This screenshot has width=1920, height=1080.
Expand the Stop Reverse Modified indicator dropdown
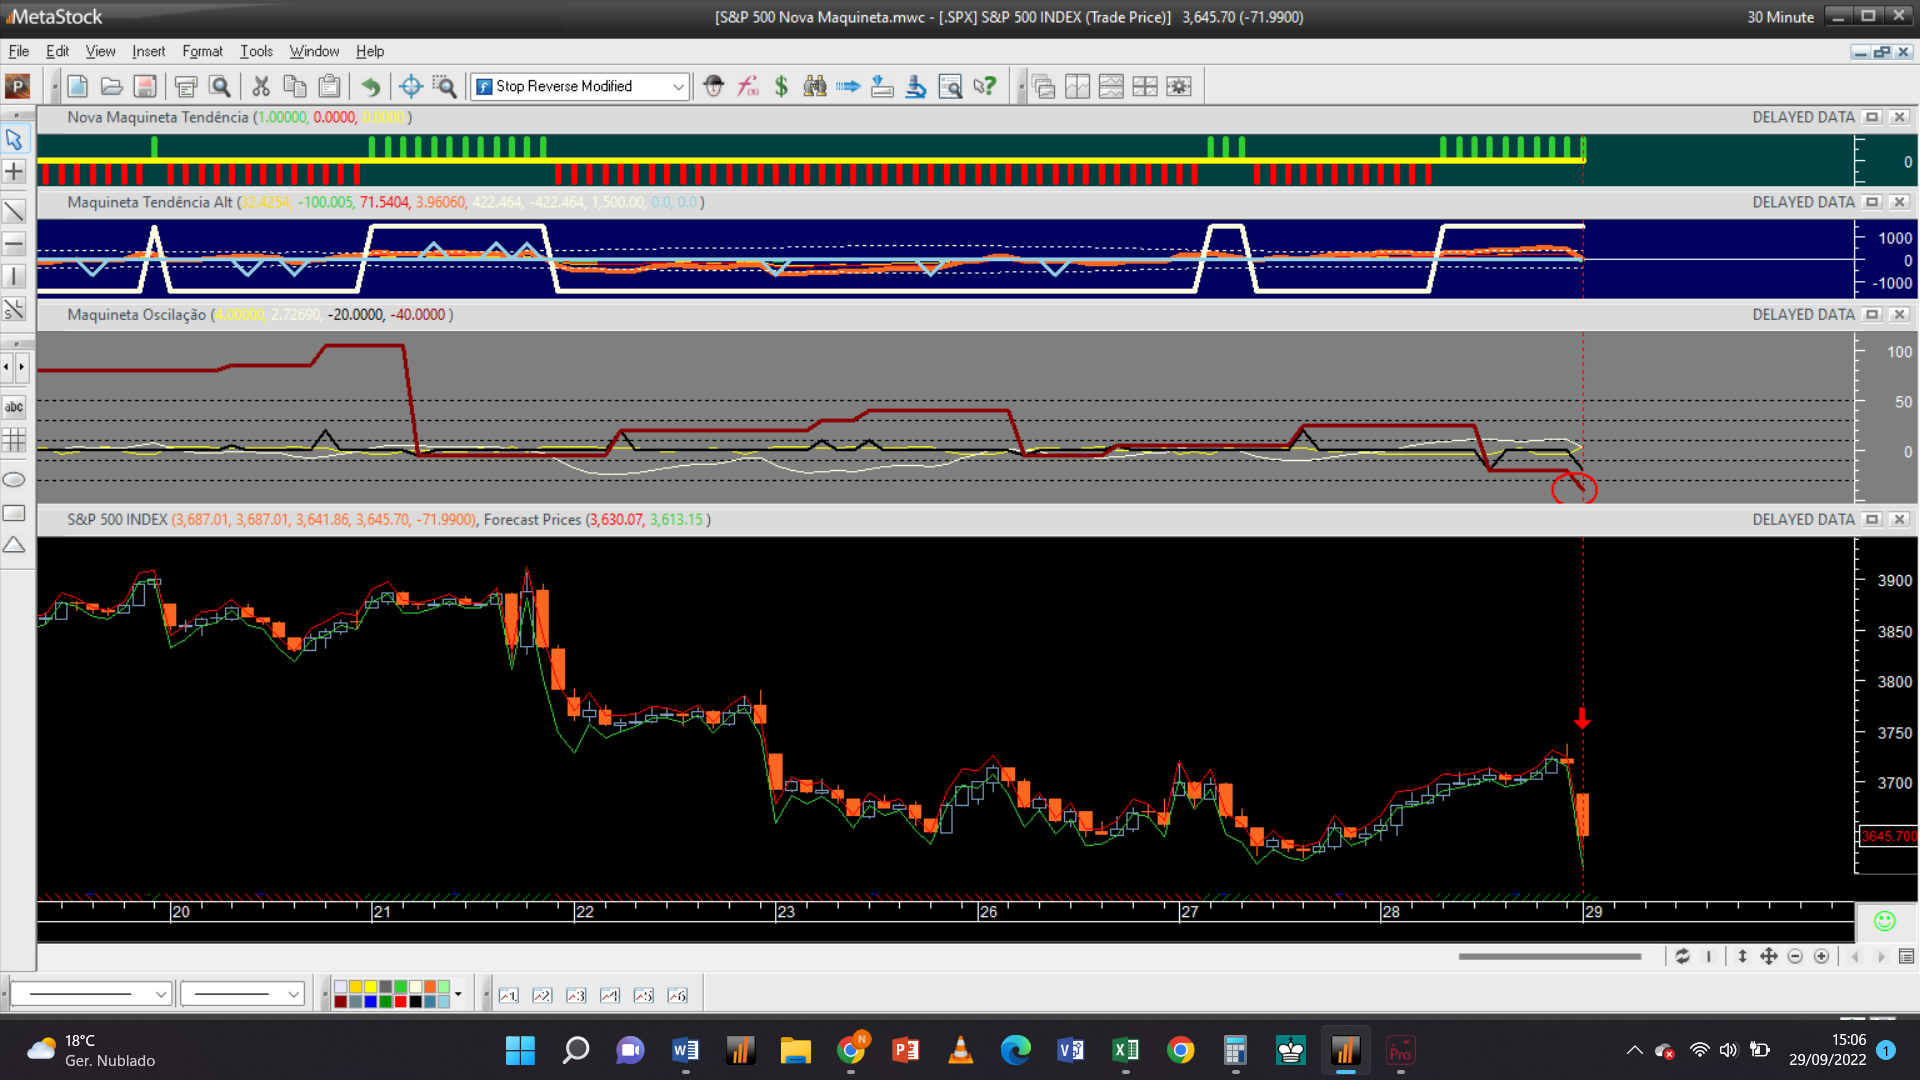[678, 86]
